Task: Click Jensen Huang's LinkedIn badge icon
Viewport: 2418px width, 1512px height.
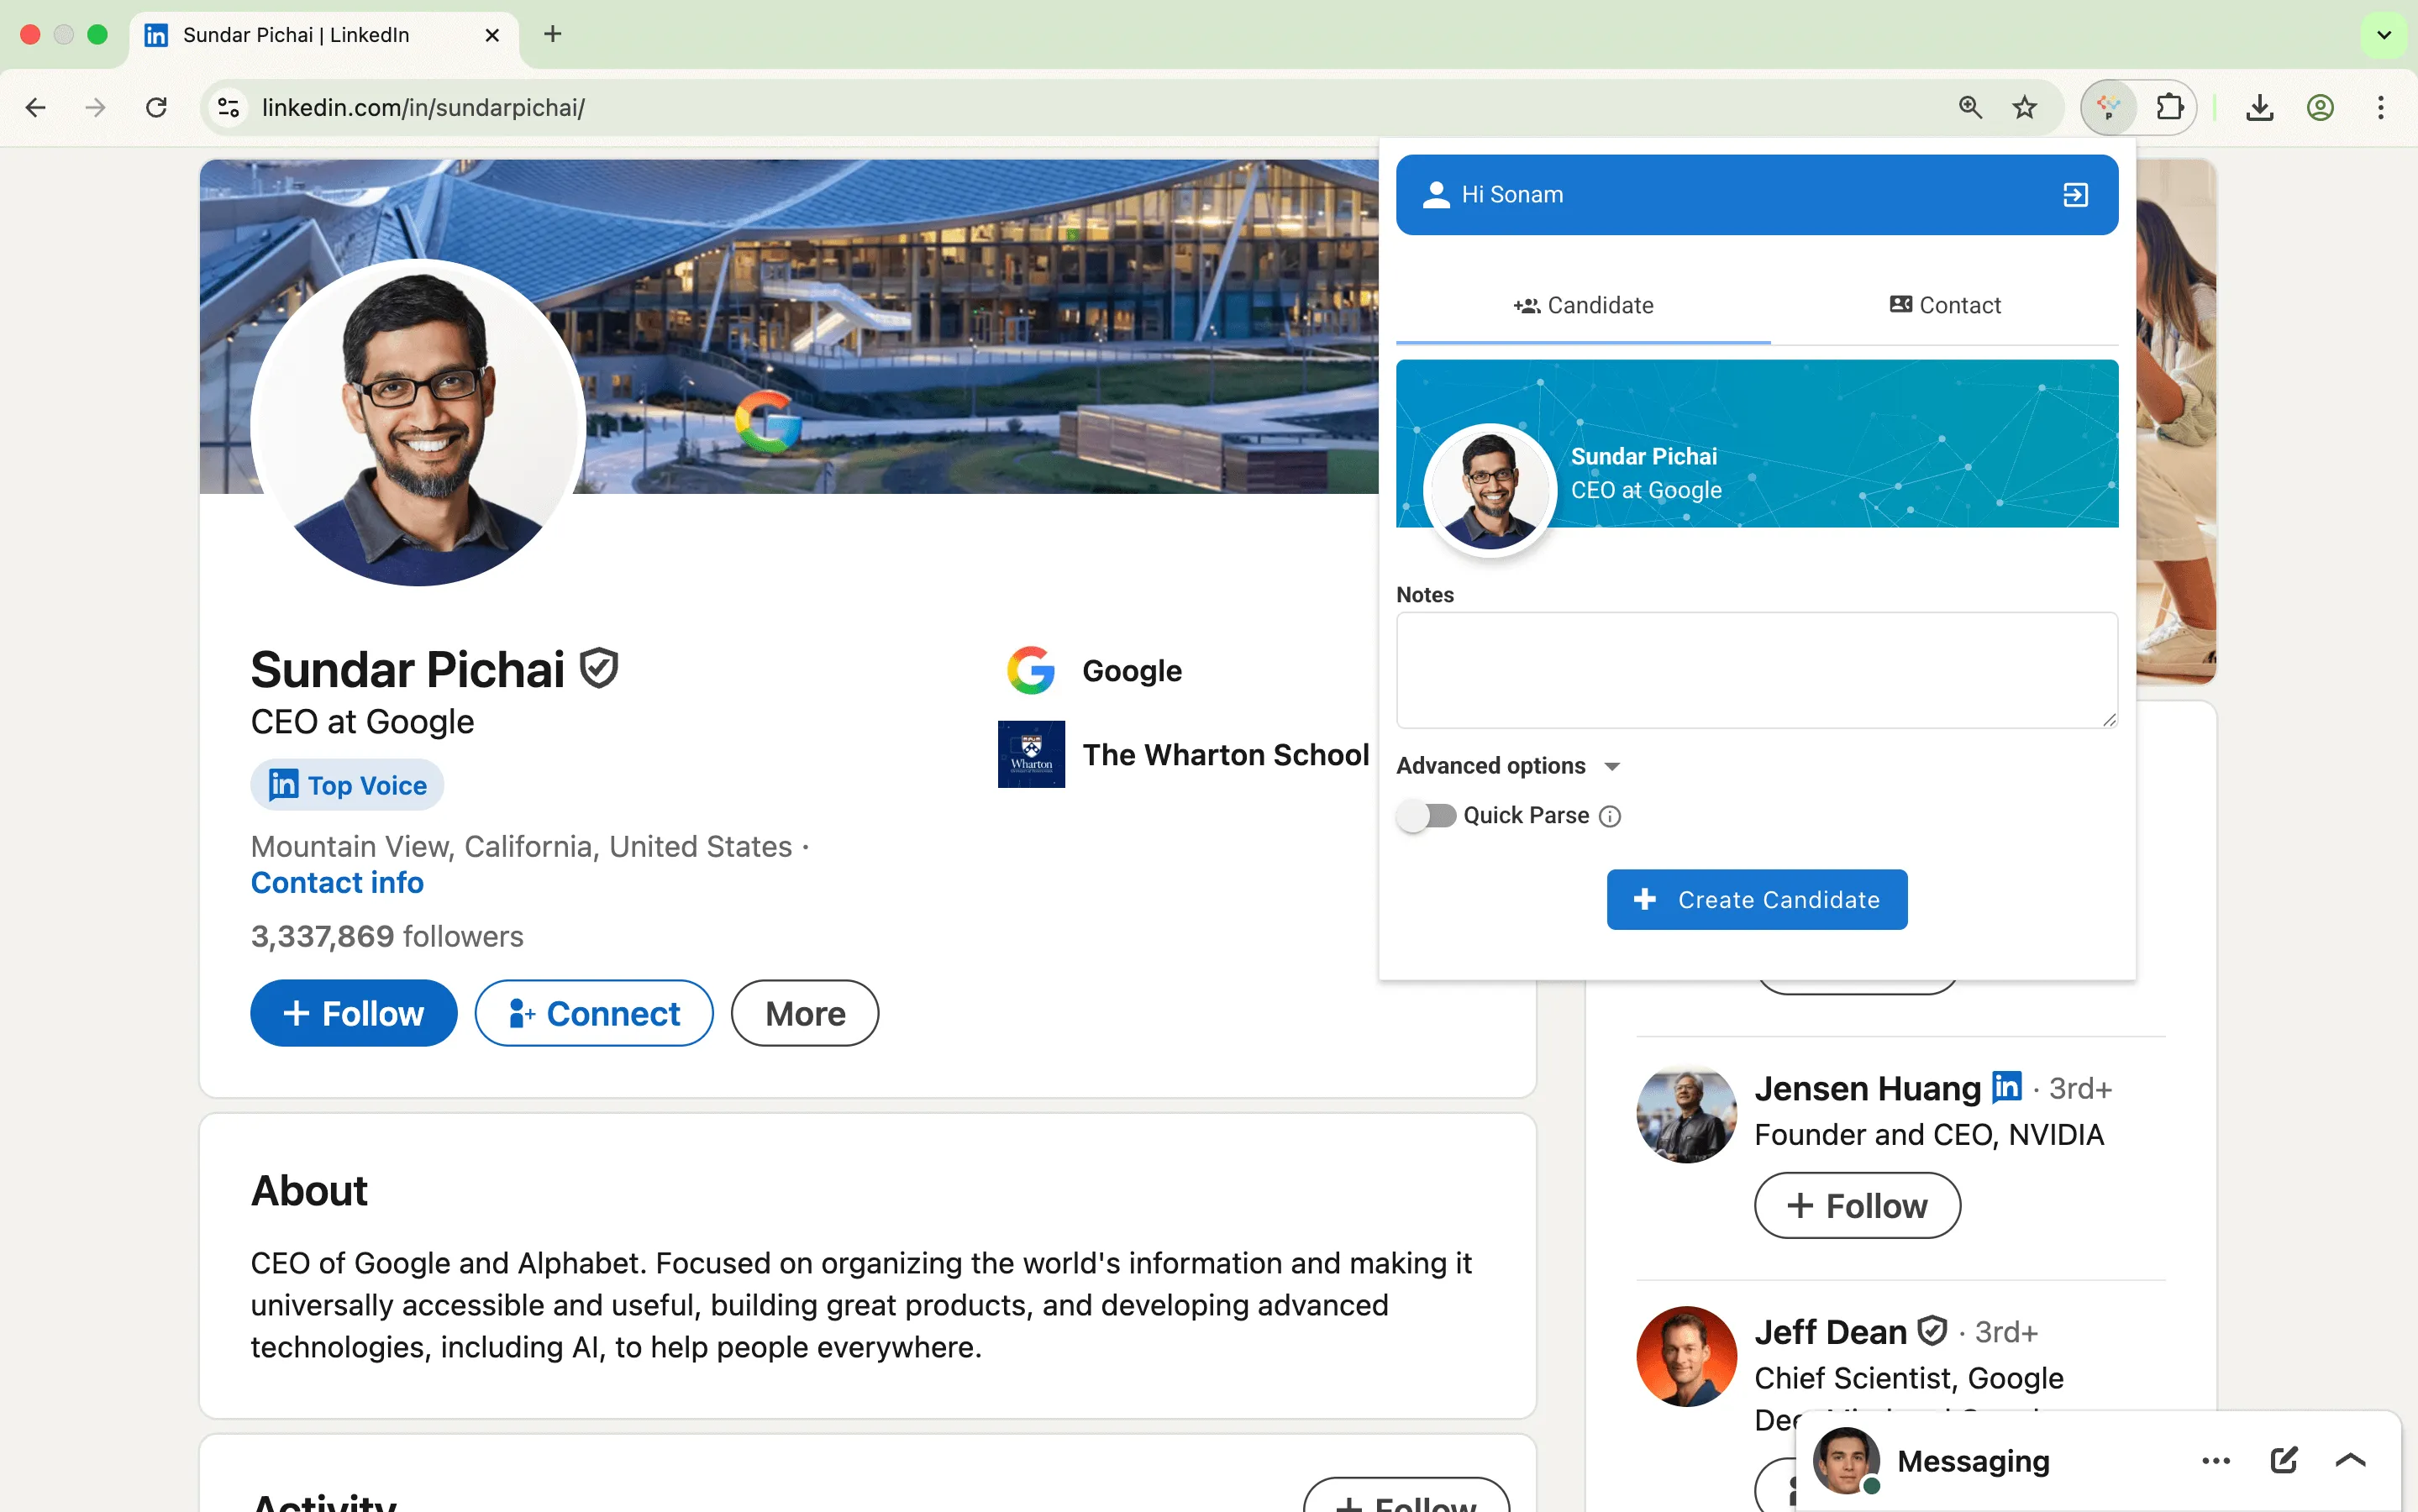Action: (2006, 1086)
